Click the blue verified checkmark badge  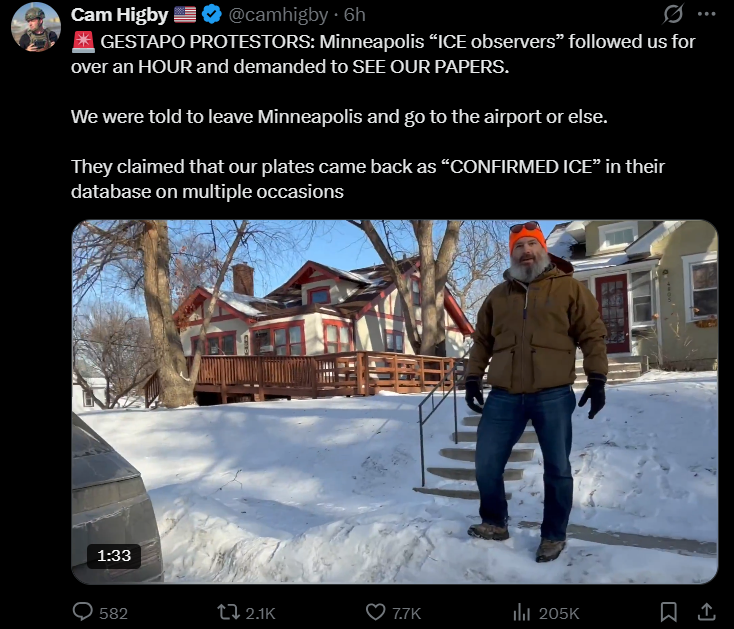click(x=212, y=15)
